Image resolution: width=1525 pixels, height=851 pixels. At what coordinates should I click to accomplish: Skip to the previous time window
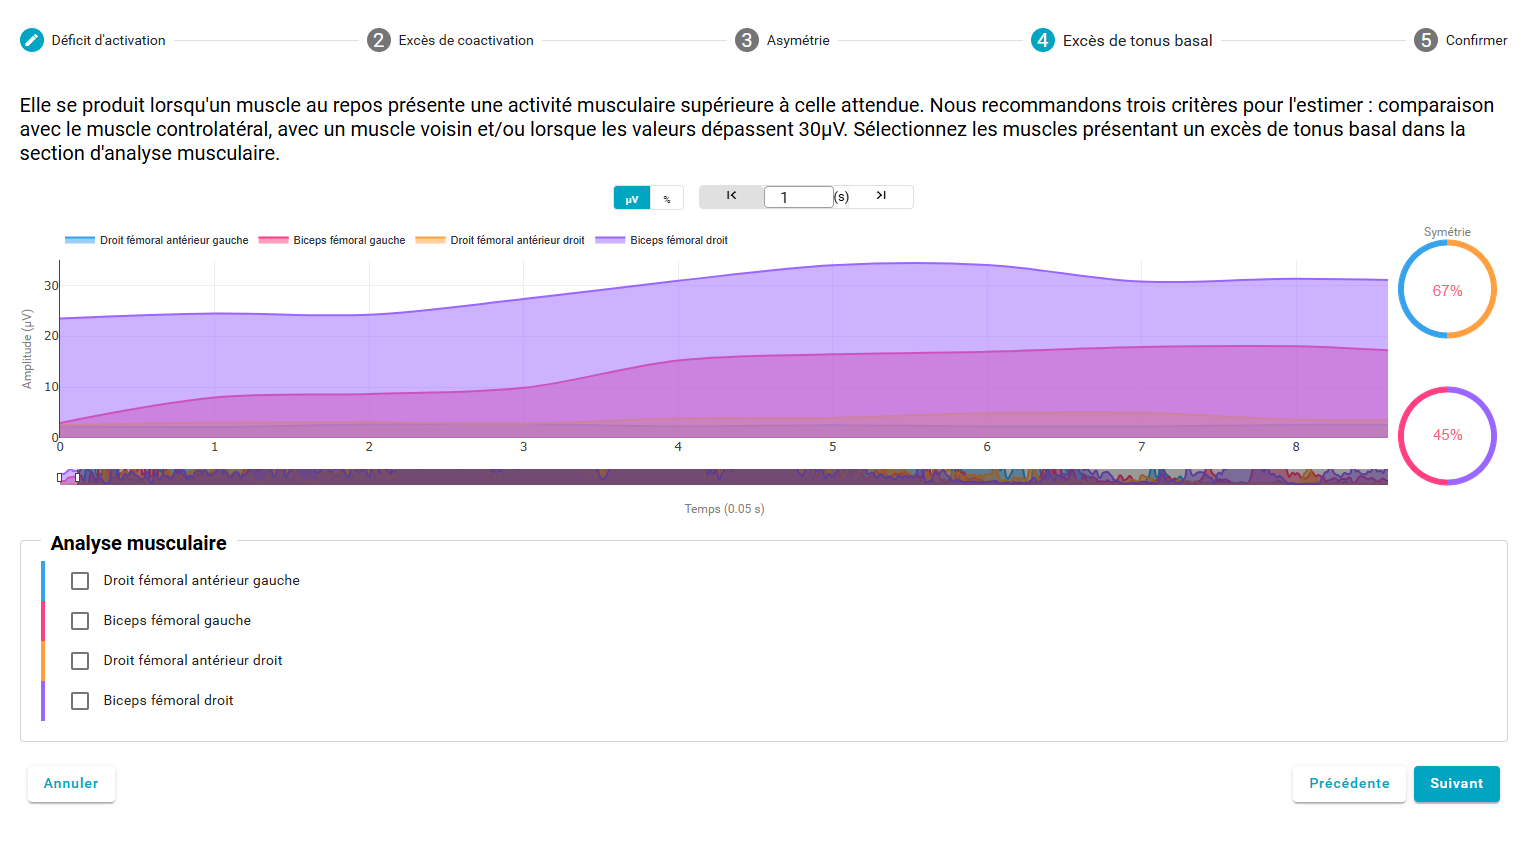731,196
